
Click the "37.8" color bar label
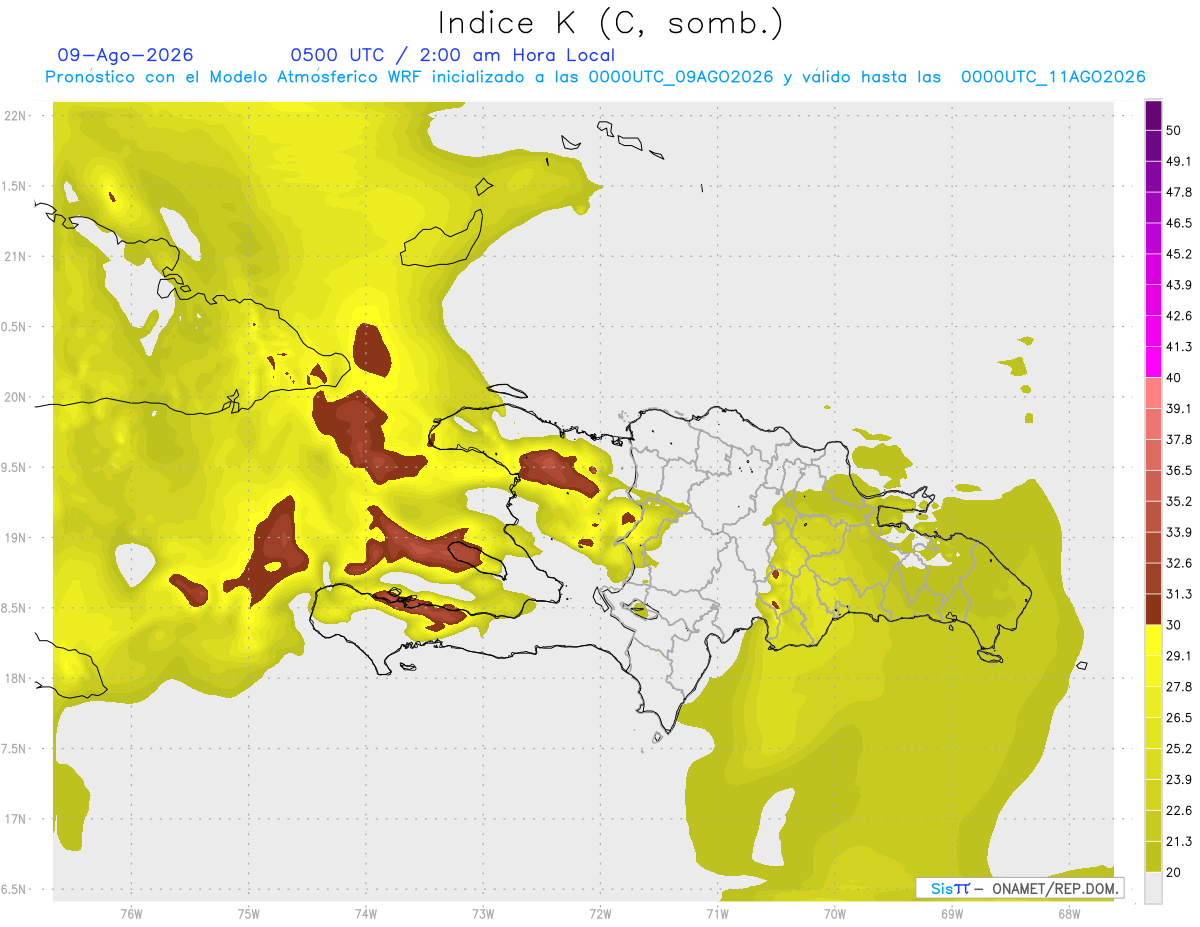coord(1178,439)
